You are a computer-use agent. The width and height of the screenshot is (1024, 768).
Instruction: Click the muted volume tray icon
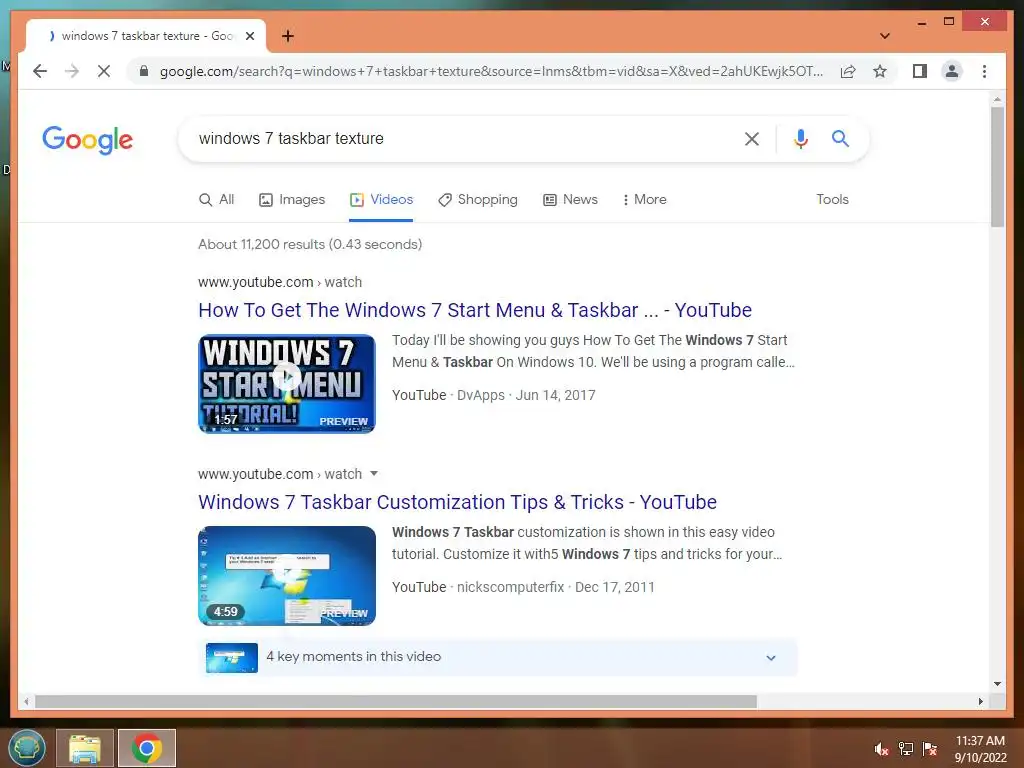[x=882, y=749]
